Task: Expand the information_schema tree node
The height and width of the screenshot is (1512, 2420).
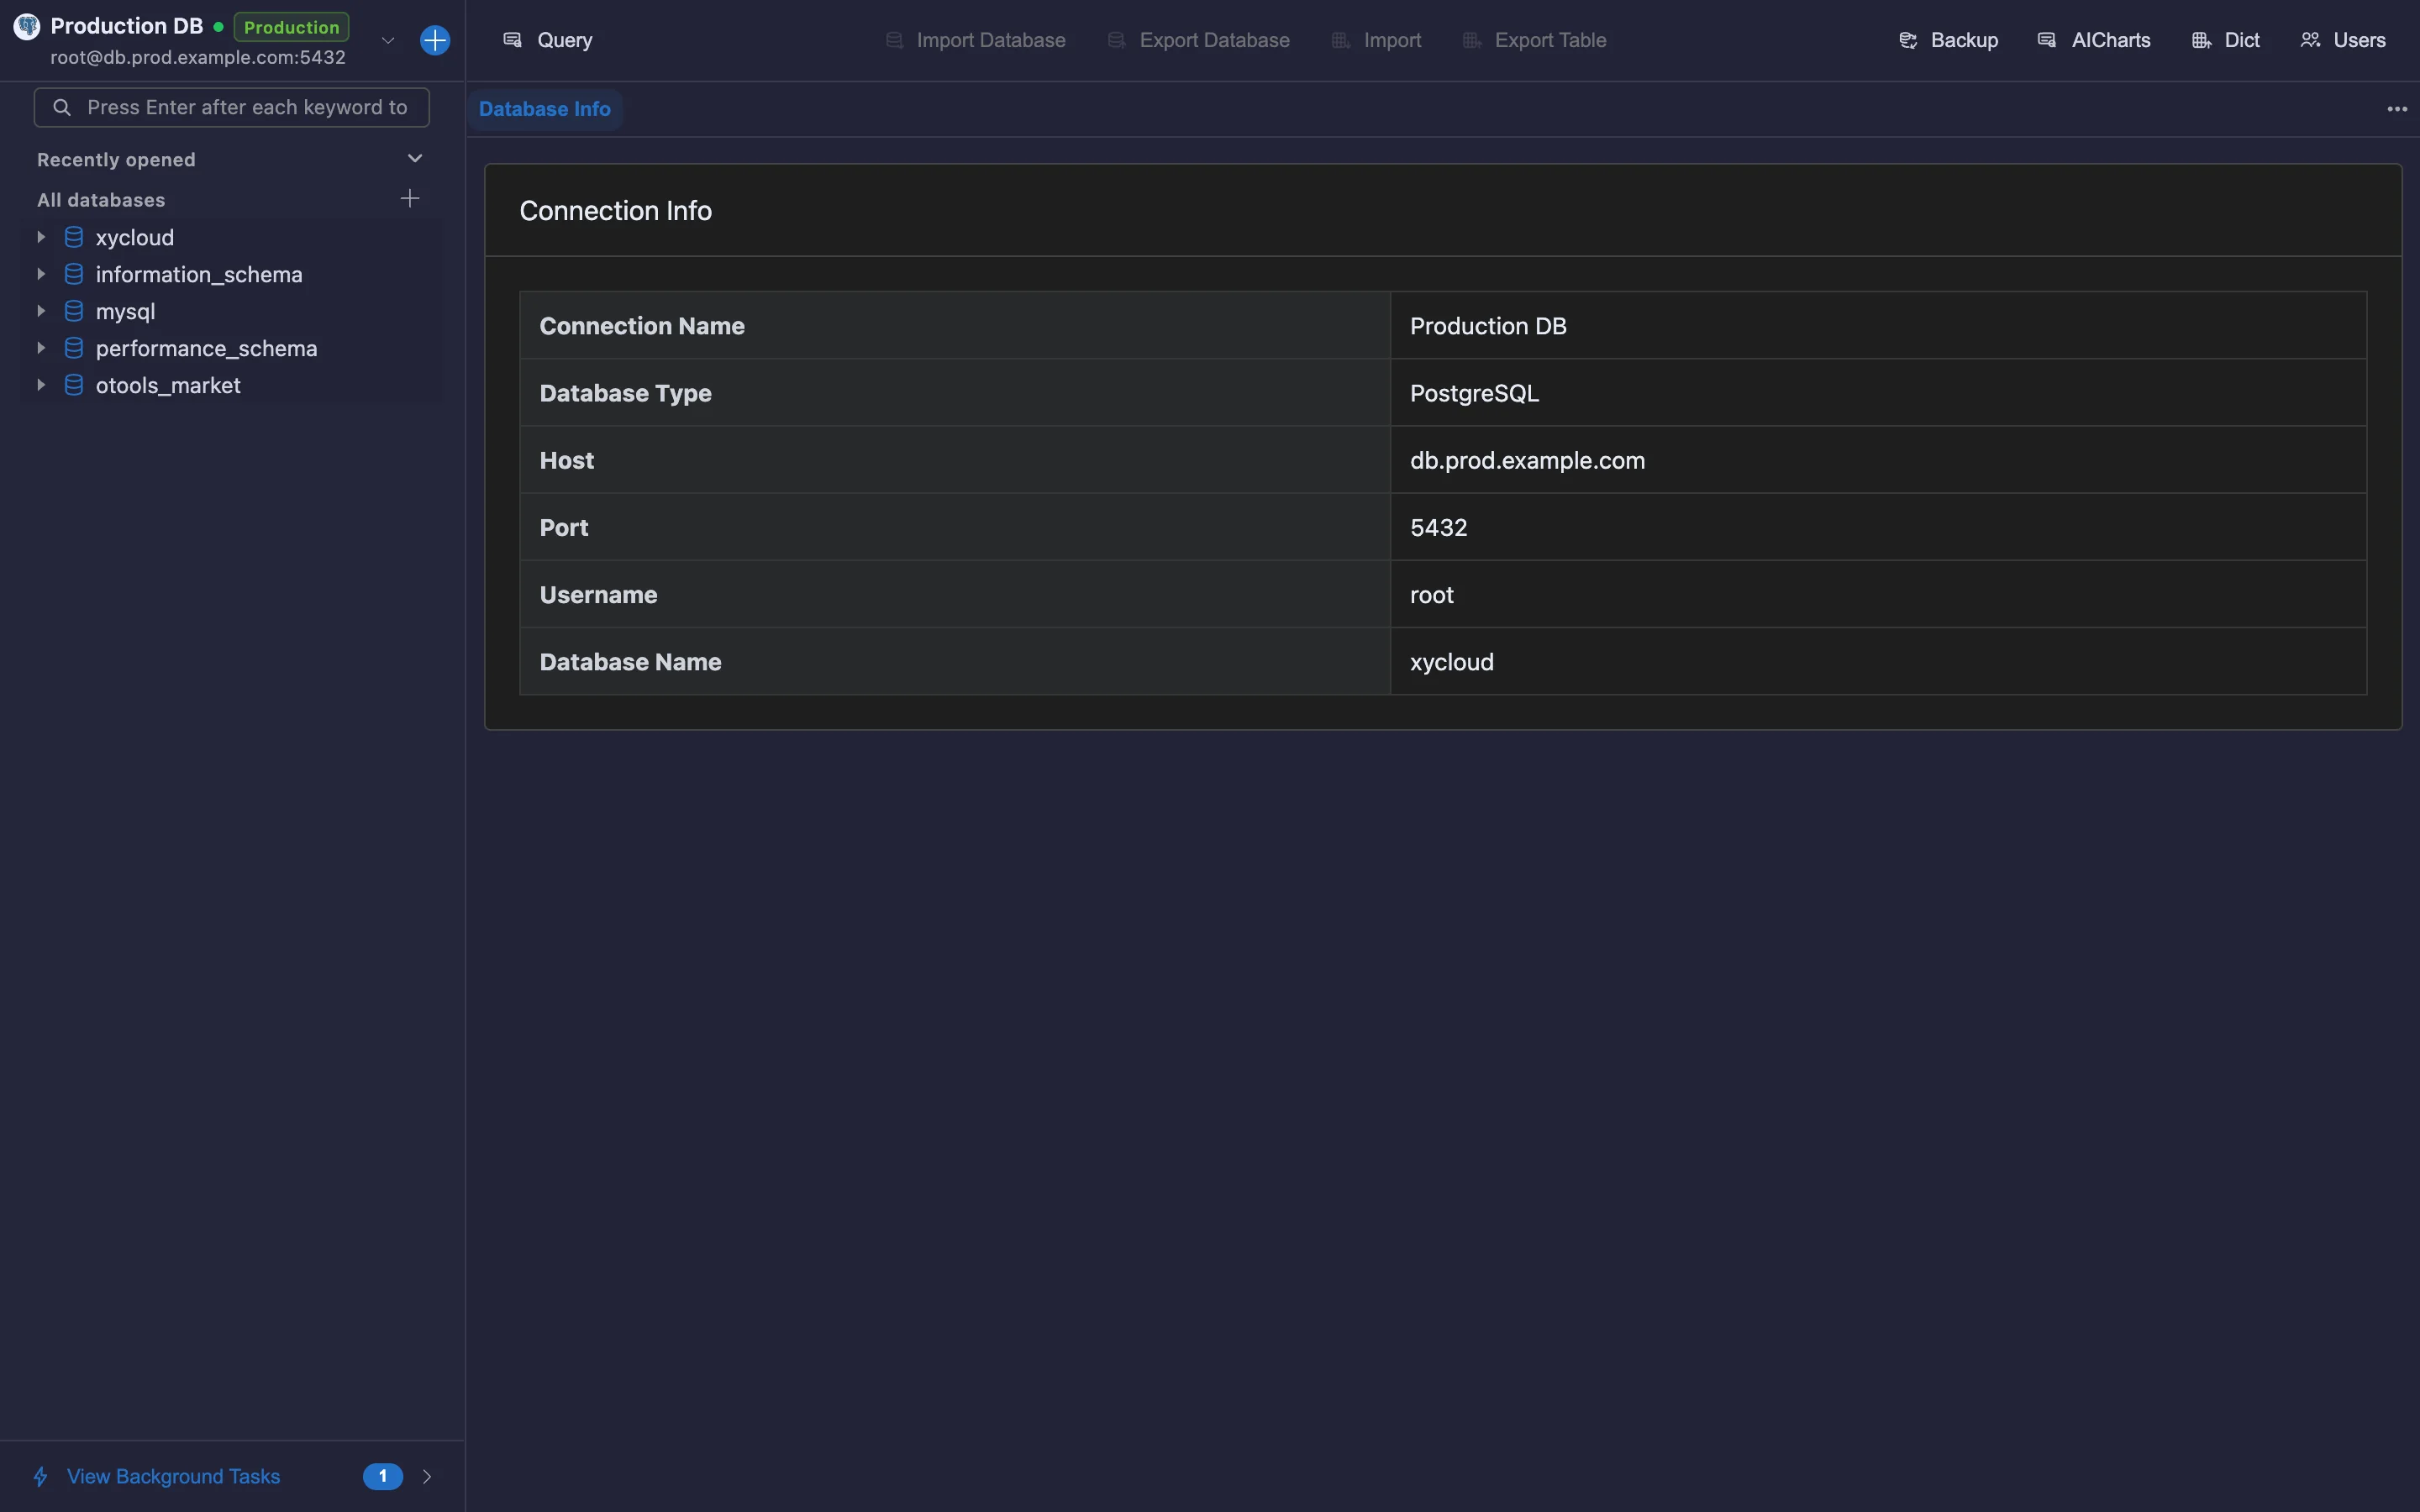Action: point(41,274)
